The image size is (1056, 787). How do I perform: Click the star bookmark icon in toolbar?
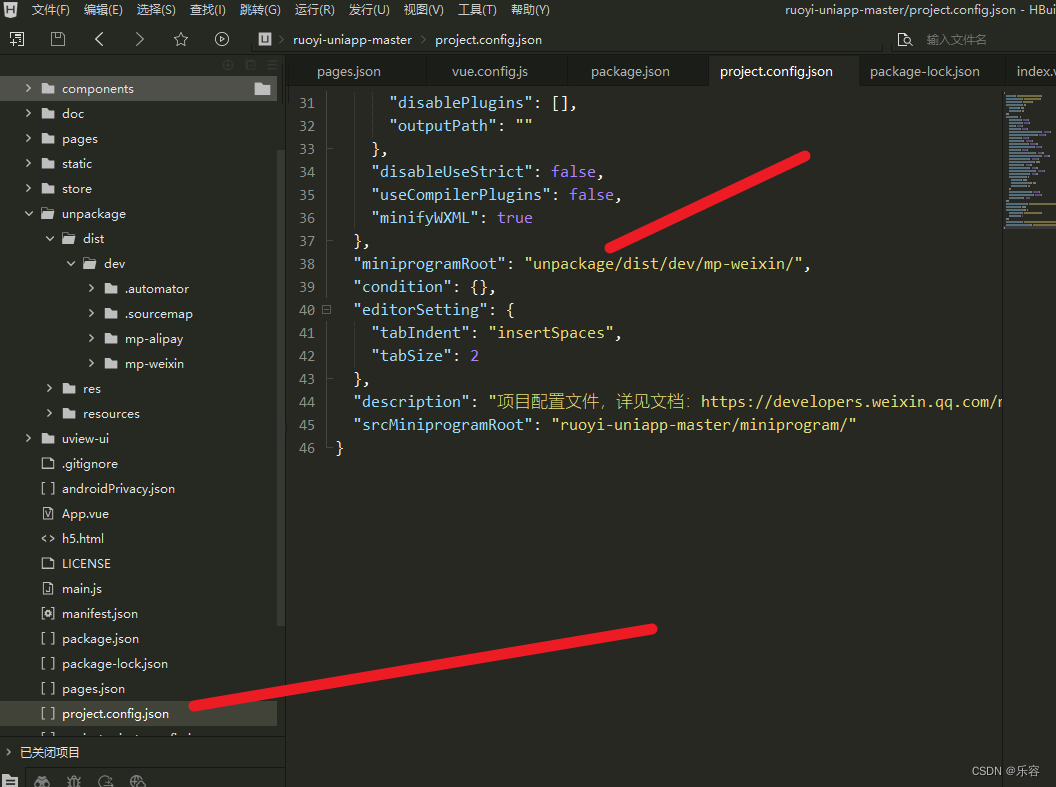point(180,40)
